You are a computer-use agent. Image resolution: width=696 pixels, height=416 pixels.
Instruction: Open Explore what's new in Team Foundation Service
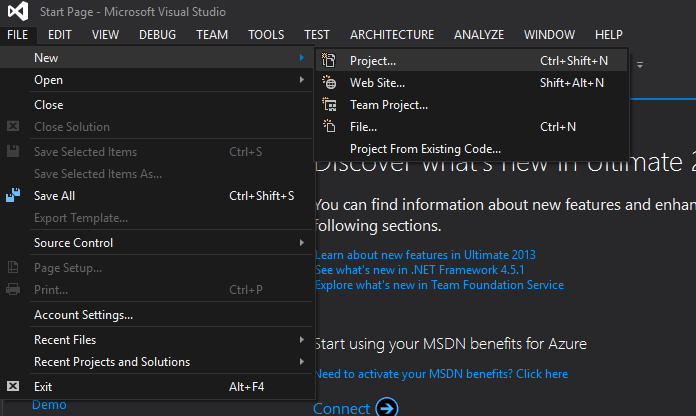pos(439,285)
